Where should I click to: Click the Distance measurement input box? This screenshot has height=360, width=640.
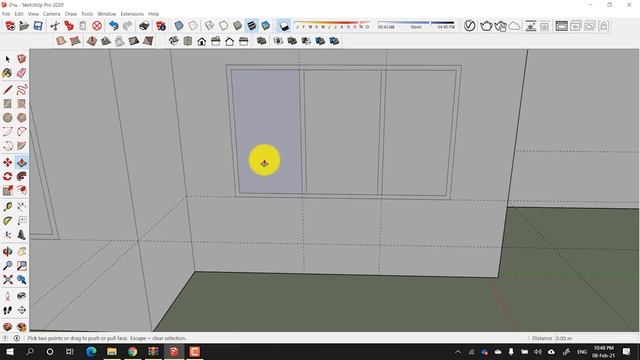[x=596, y=338]
